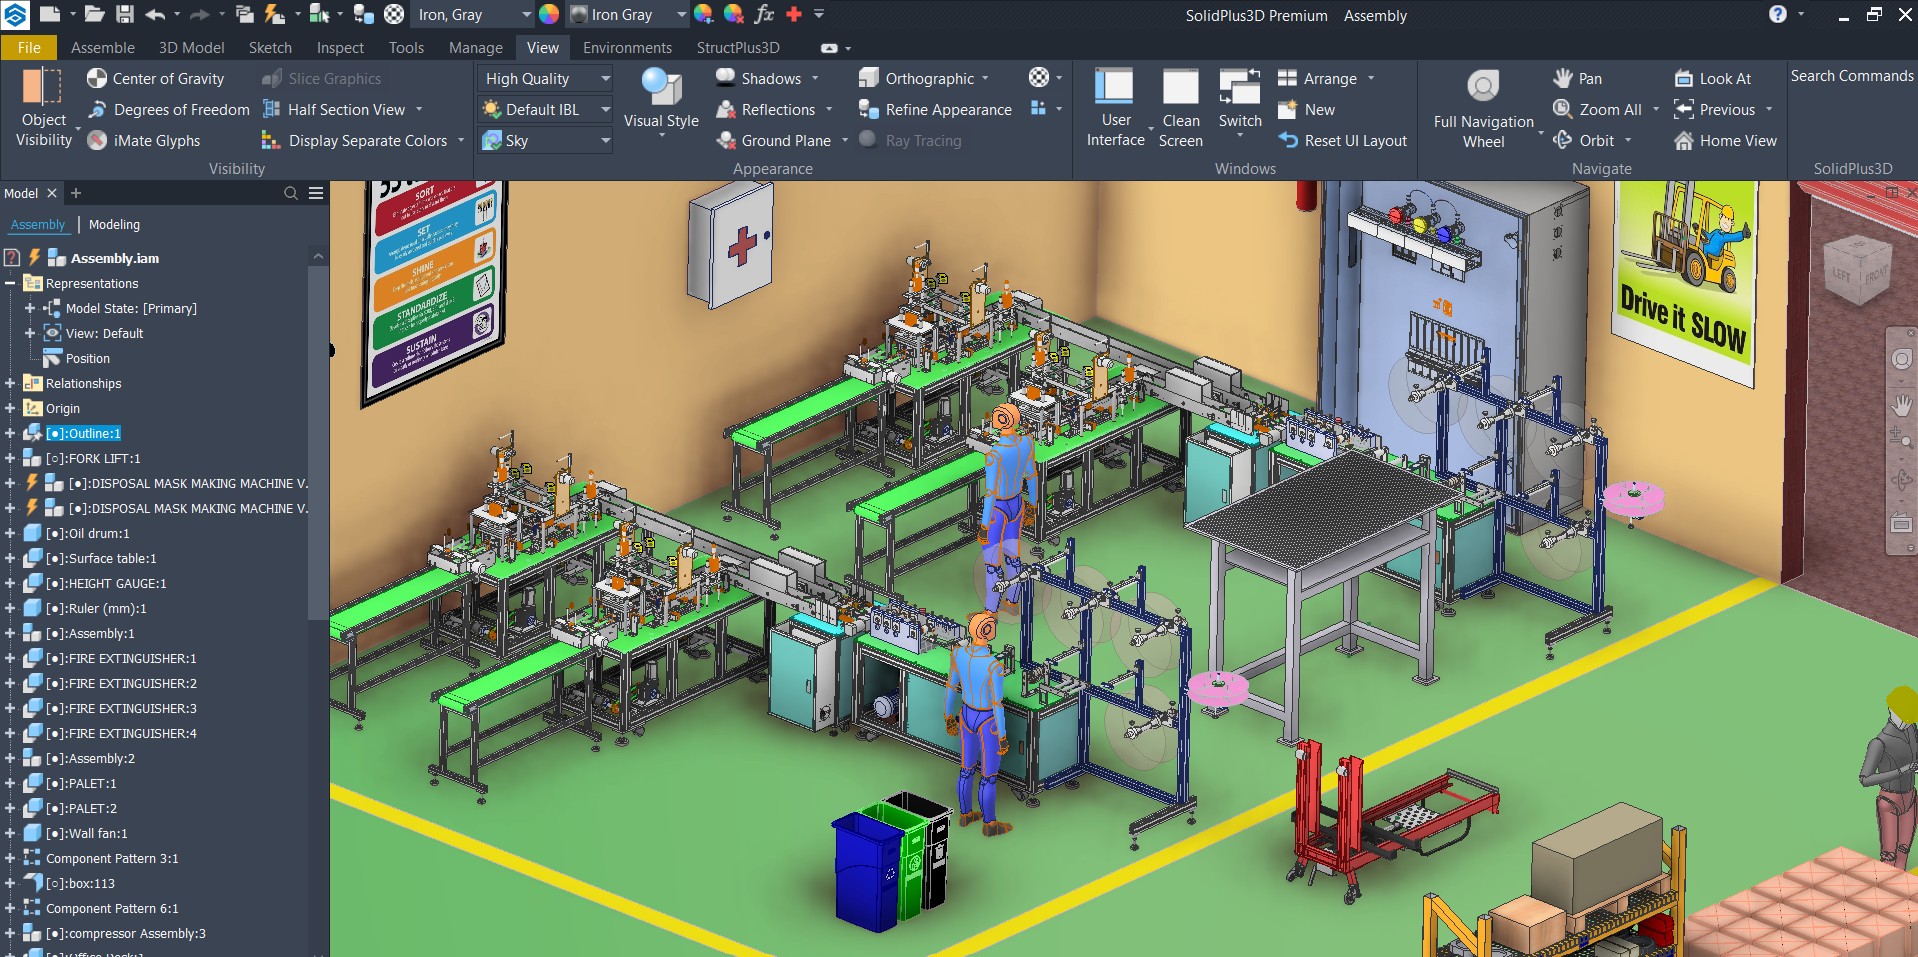Select Assembly browser view link
Image resolution: width=1918 pixels, height=957 pixels.
coord(38,225)
